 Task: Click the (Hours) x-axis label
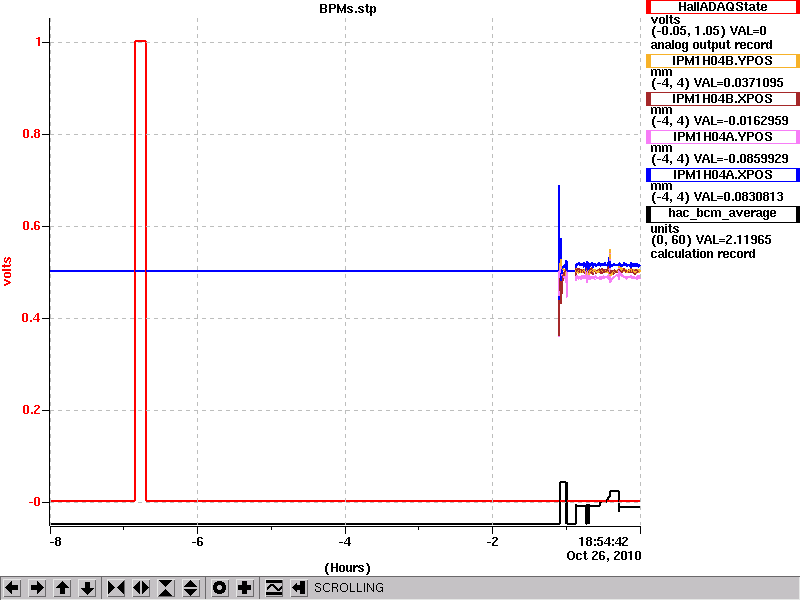coord(347,568)
